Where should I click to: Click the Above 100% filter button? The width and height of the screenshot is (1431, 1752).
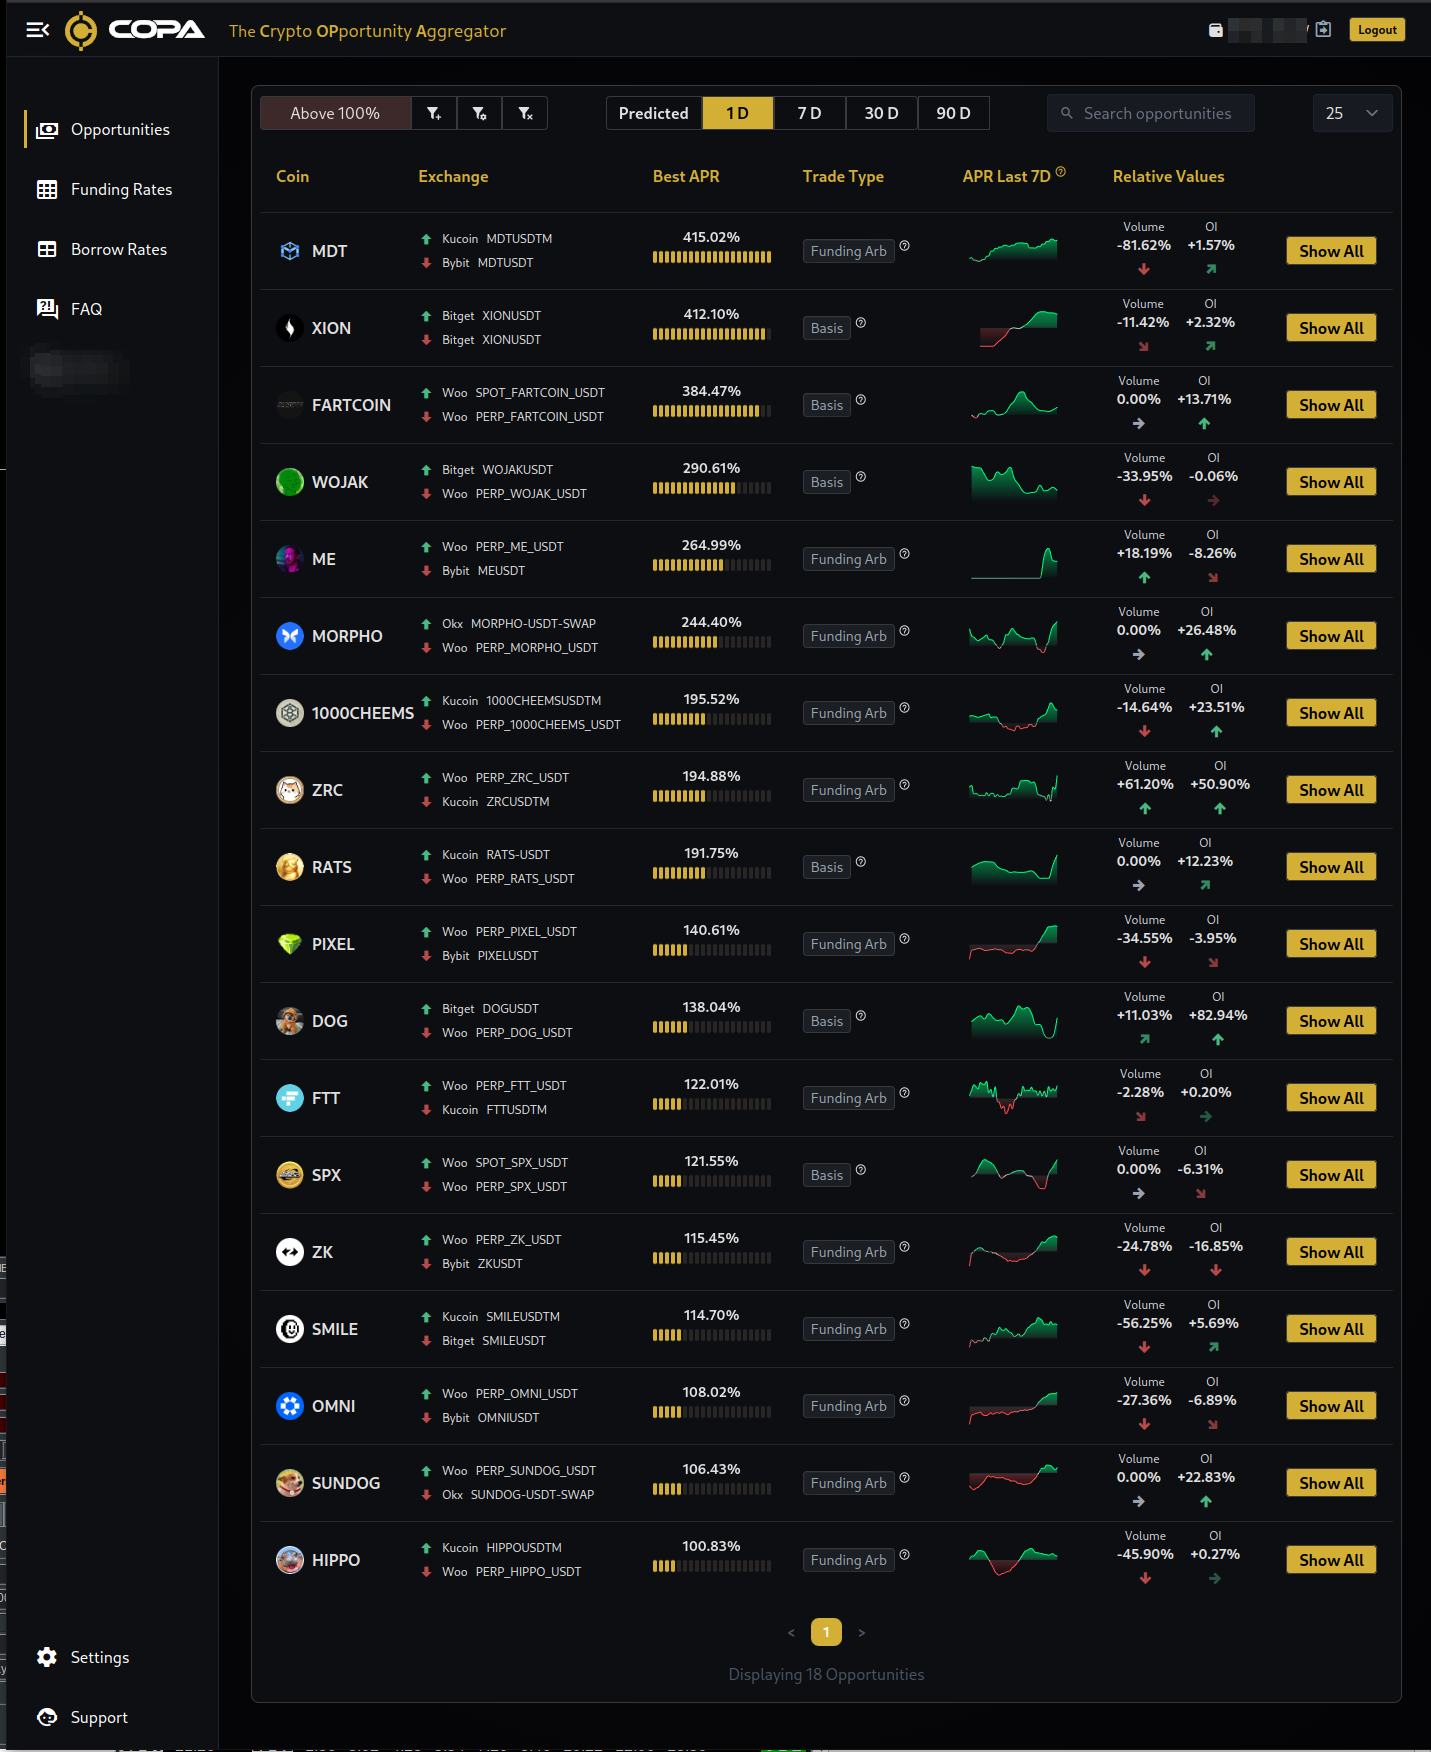335,113
